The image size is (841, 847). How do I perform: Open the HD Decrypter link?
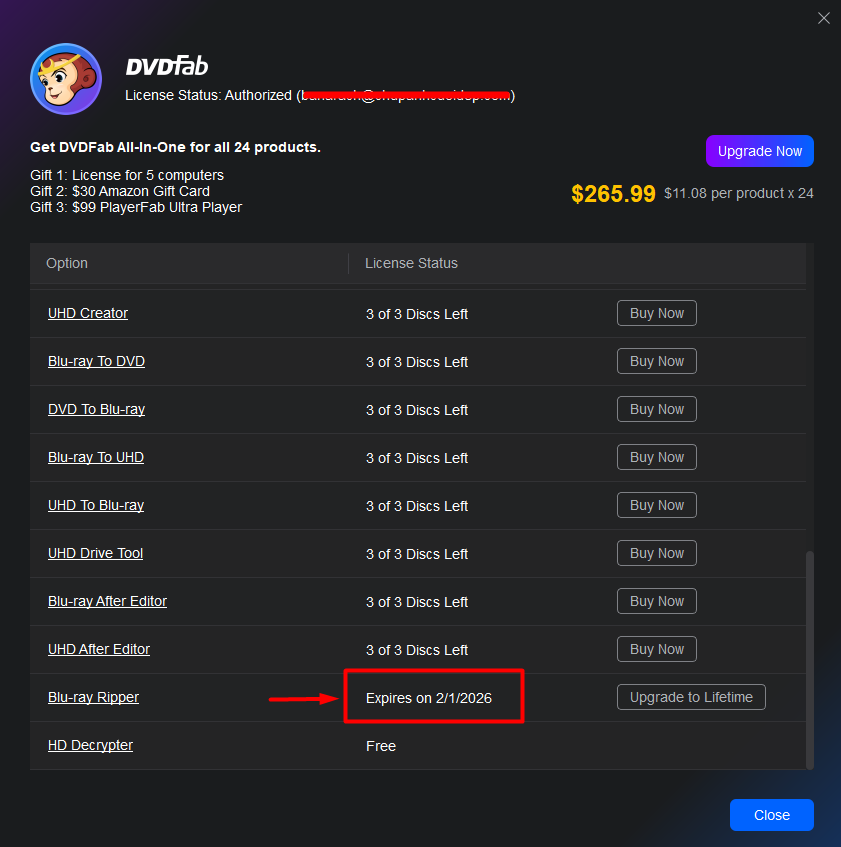point(90,745)
